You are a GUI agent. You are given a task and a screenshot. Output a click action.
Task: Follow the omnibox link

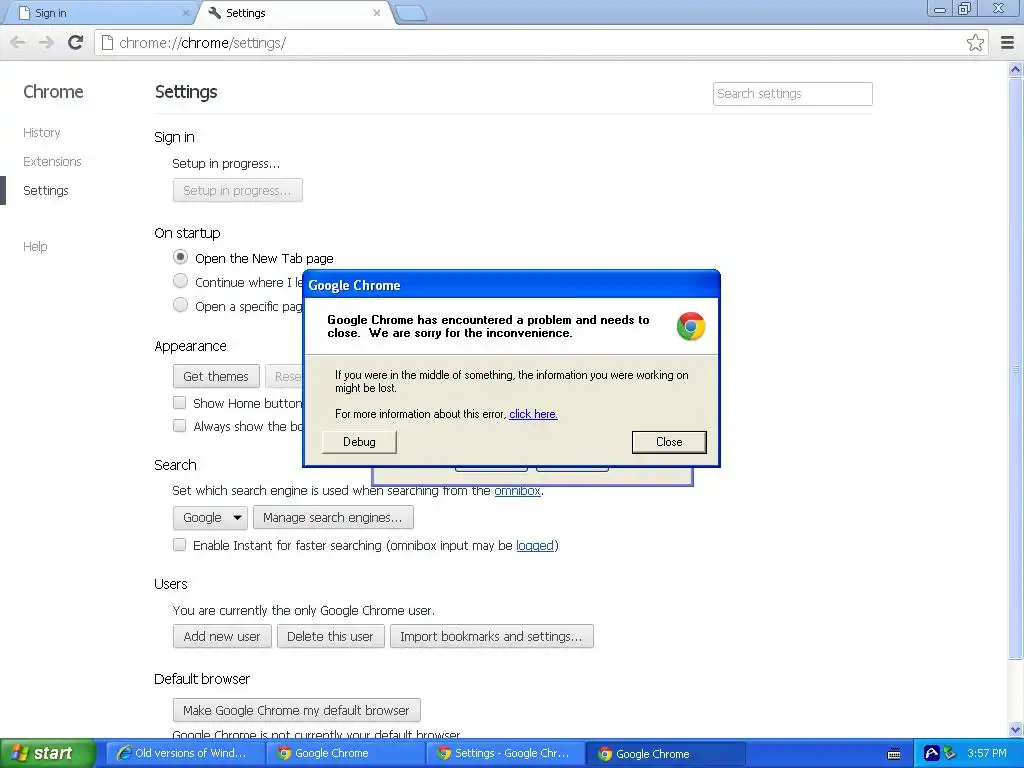coord(517,490)
